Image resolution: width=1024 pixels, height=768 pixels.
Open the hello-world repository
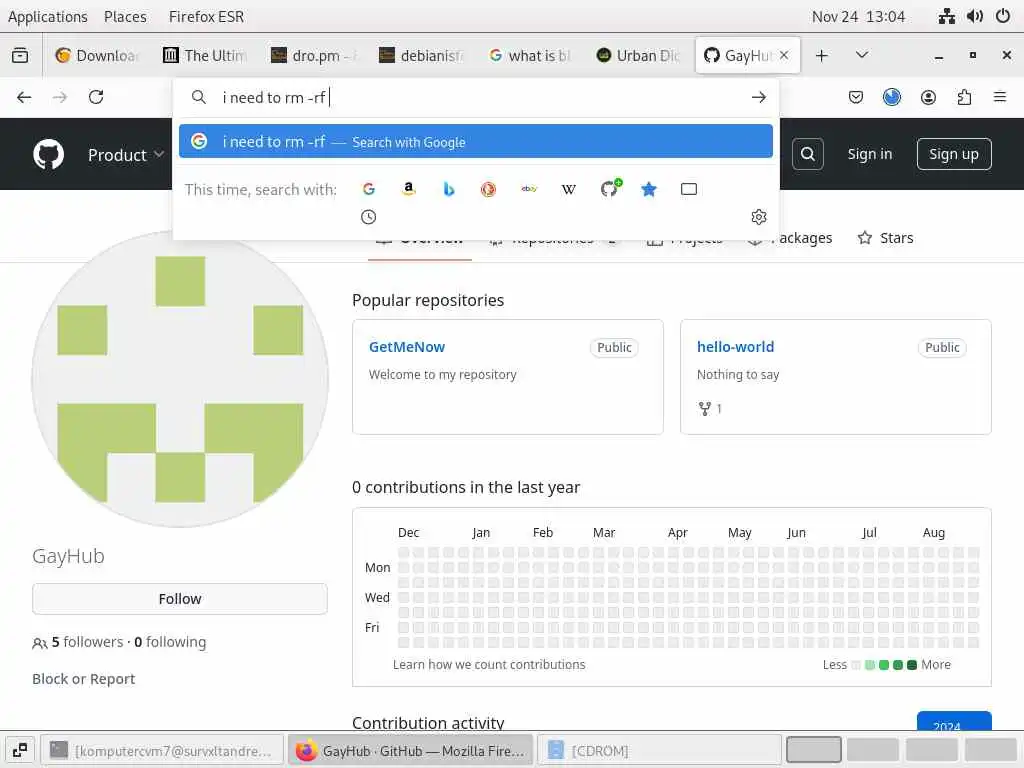735,347
